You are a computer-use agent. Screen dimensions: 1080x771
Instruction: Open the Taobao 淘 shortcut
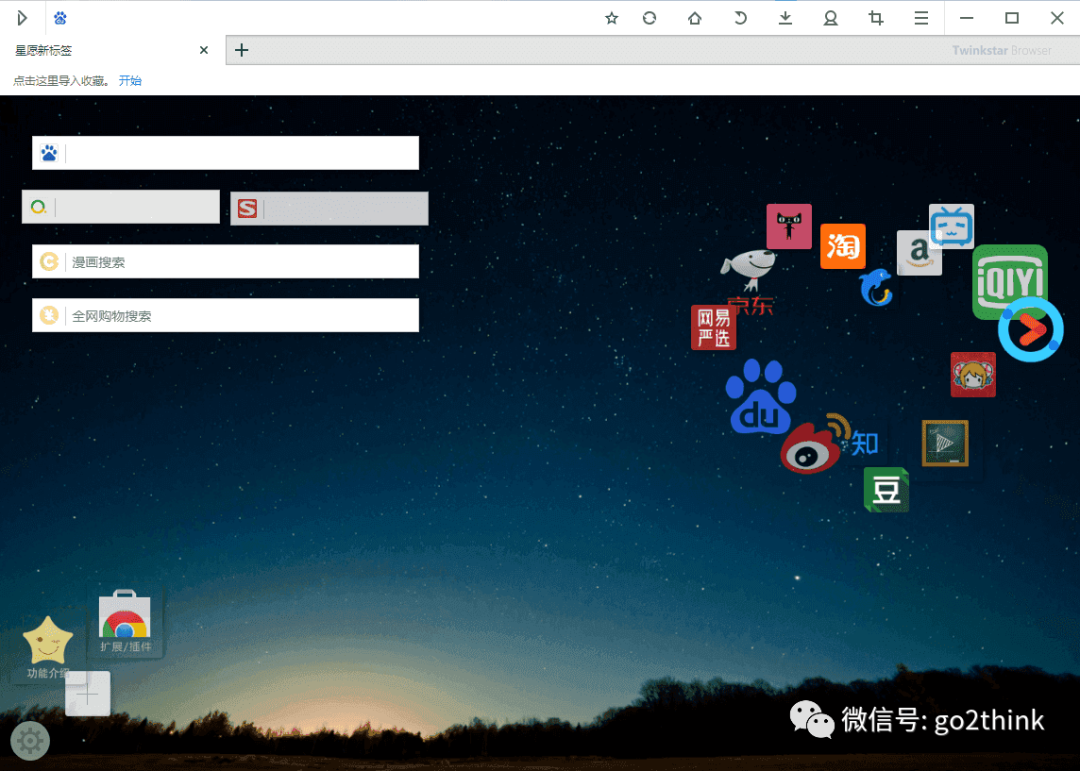coord(843,246)
